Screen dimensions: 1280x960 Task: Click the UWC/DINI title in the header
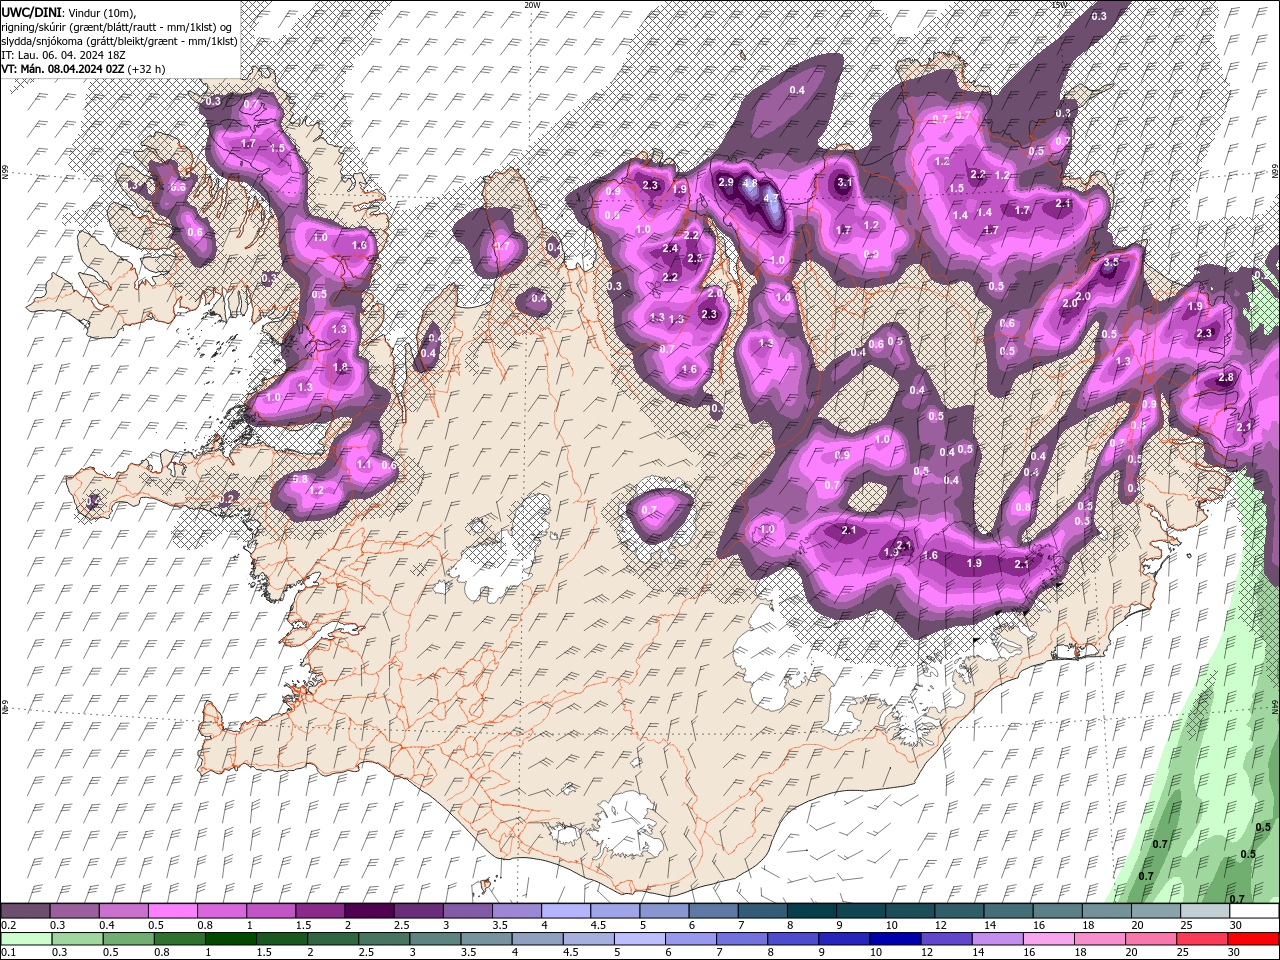point(32,12)
